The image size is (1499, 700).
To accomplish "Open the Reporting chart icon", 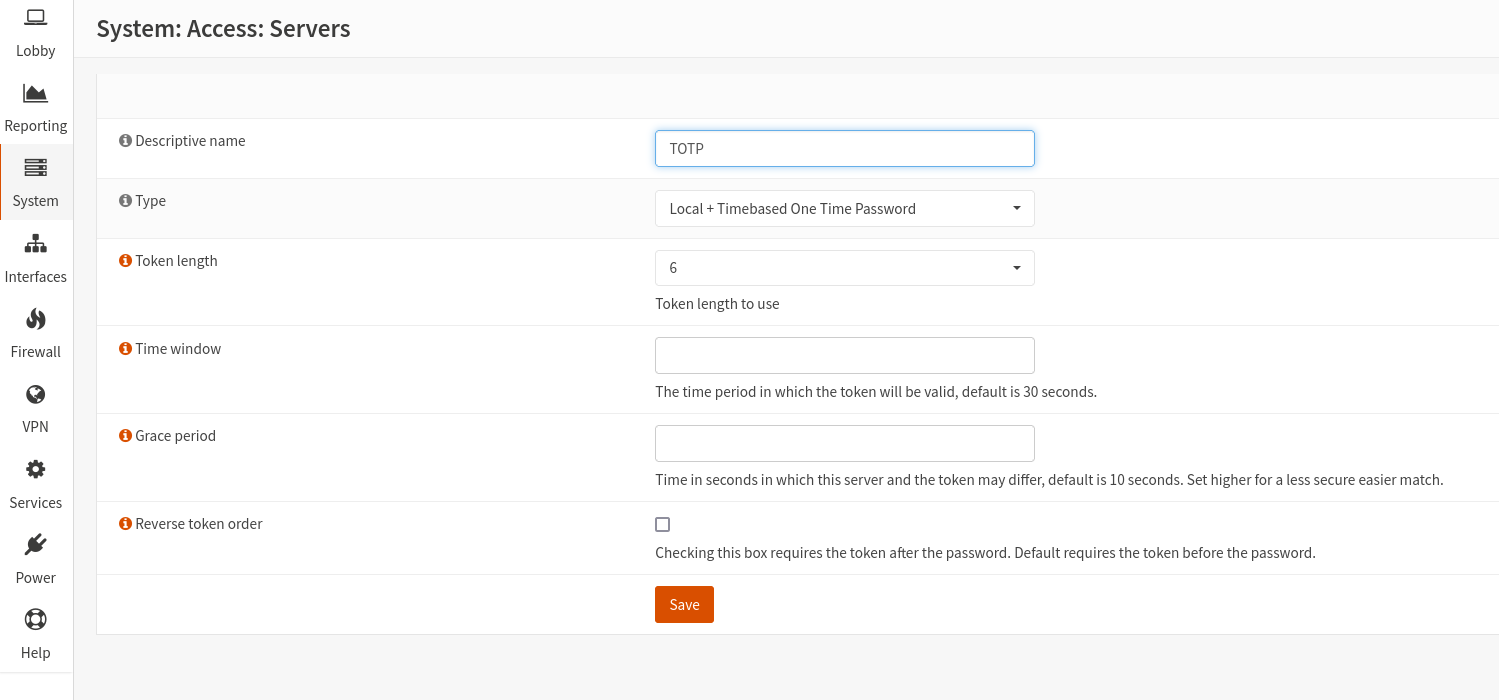I will [x=36, y=93].
